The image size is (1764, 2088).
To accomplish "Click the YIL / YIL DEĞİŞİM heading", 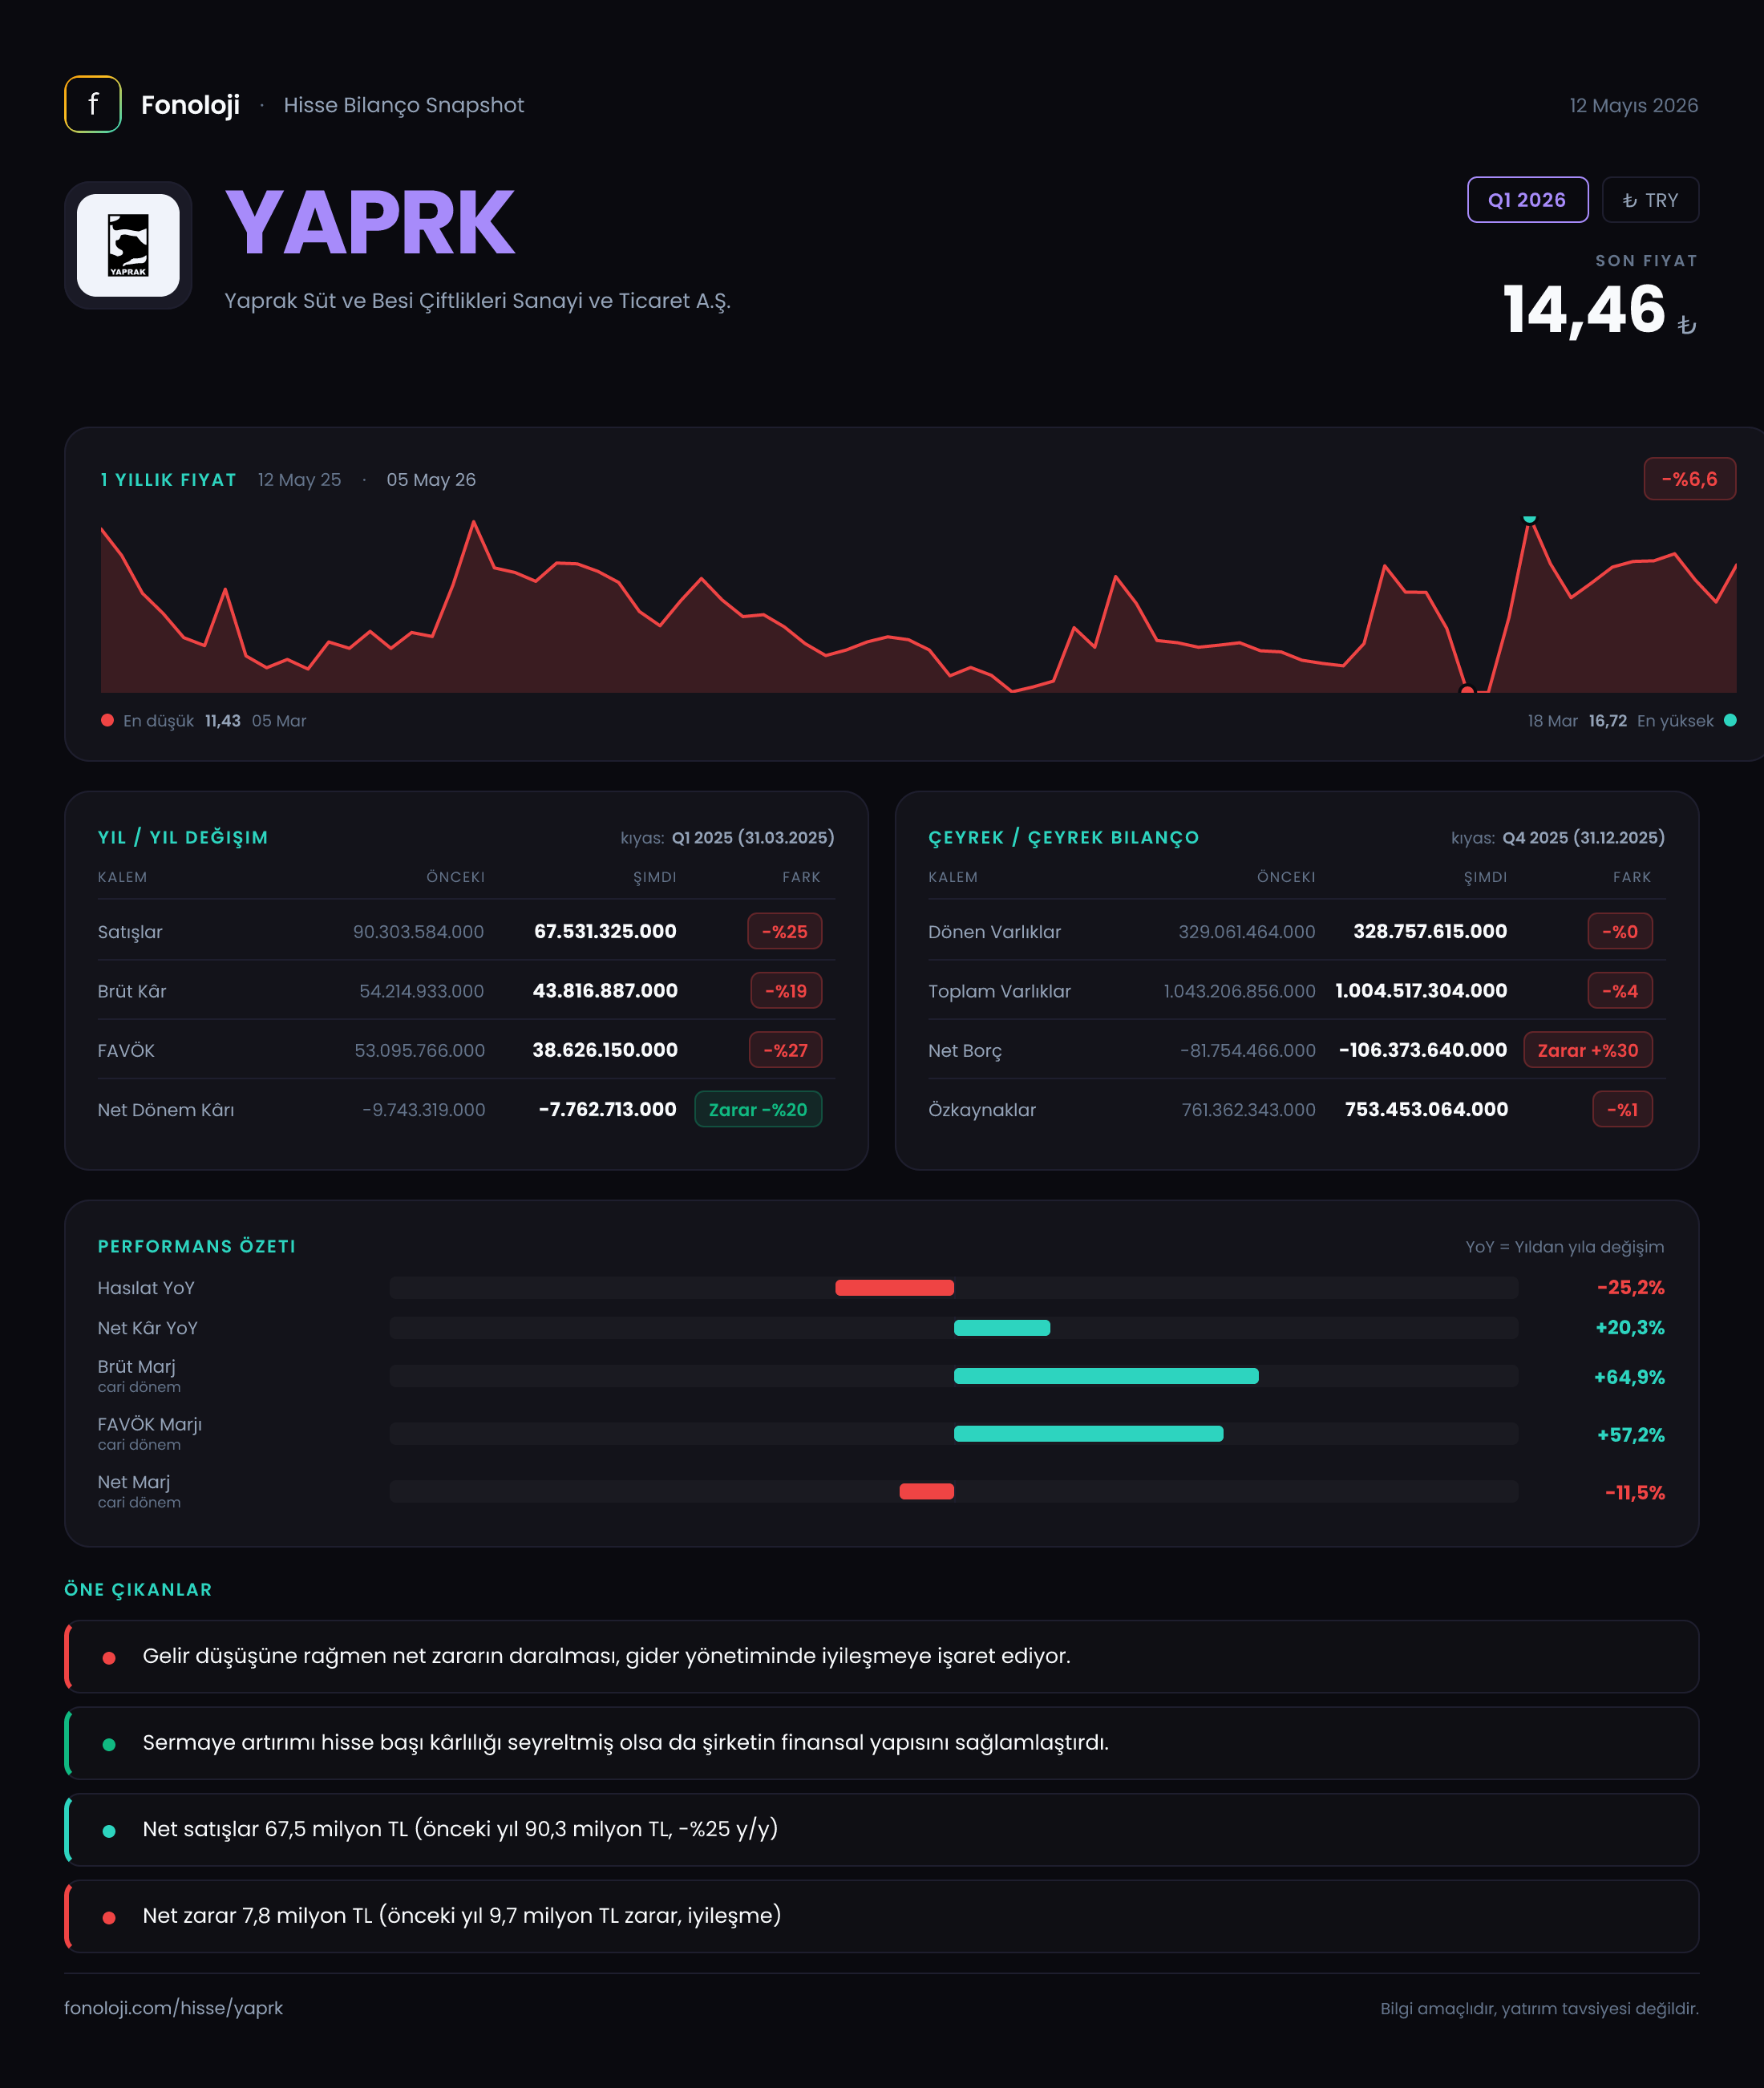I will click(183, 838).
